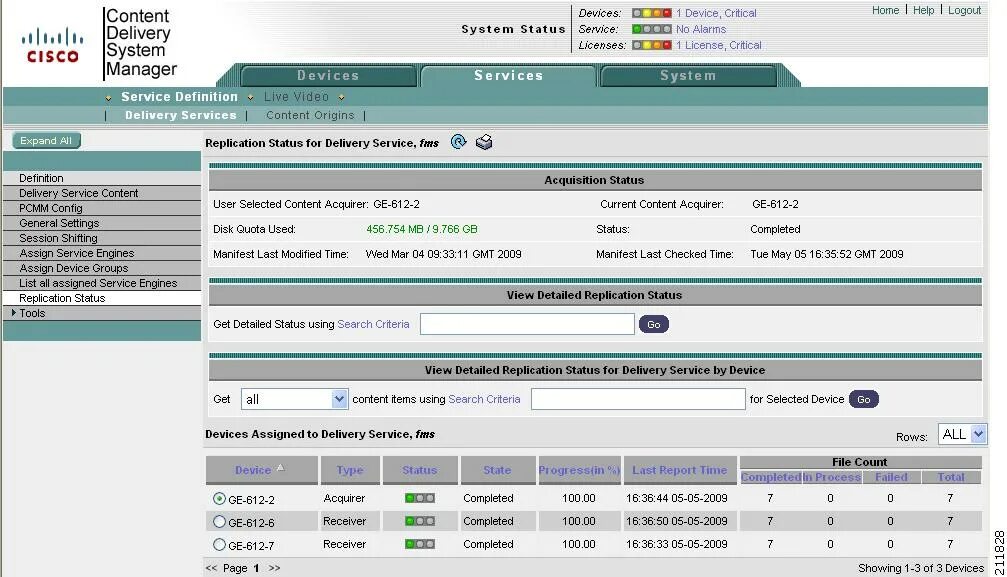Open the Live Video submenu
1007x577 pixels.
(x=296, y=97)
